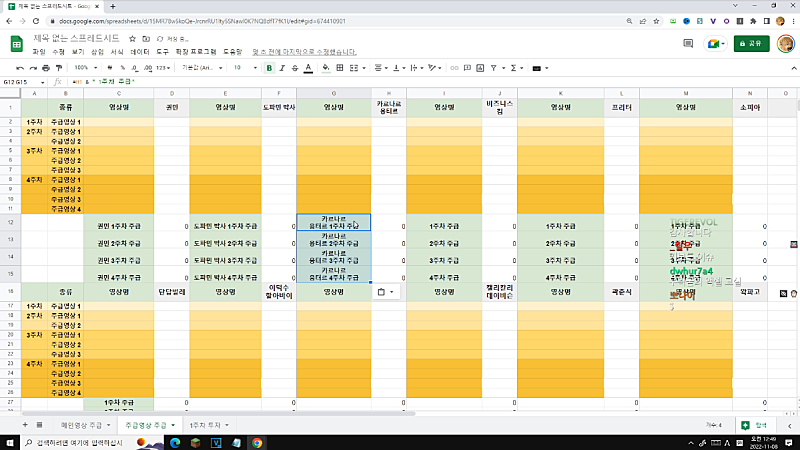This screenshot has width=800, height=450.
Task: Switch to the 1주차 투자 sheet tab
Action: tap(207, 425)
